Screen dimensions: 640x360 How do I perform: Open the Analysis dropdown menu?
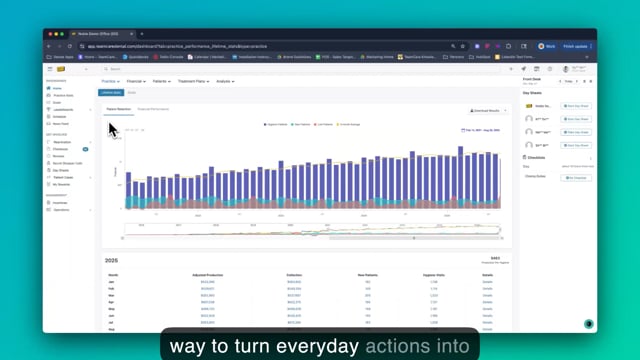[225, 81]
